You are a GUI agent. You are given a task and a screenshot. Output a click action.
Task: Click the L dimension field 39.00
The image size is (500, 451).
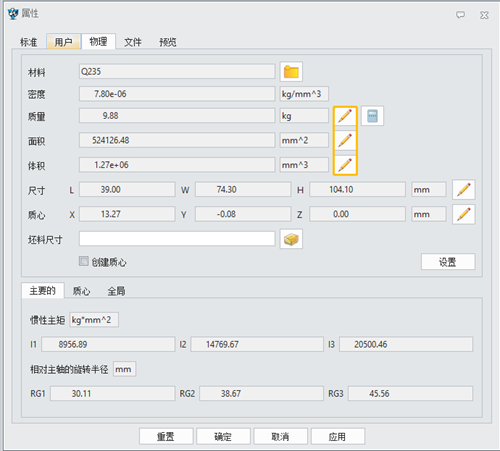pos(127,189)
